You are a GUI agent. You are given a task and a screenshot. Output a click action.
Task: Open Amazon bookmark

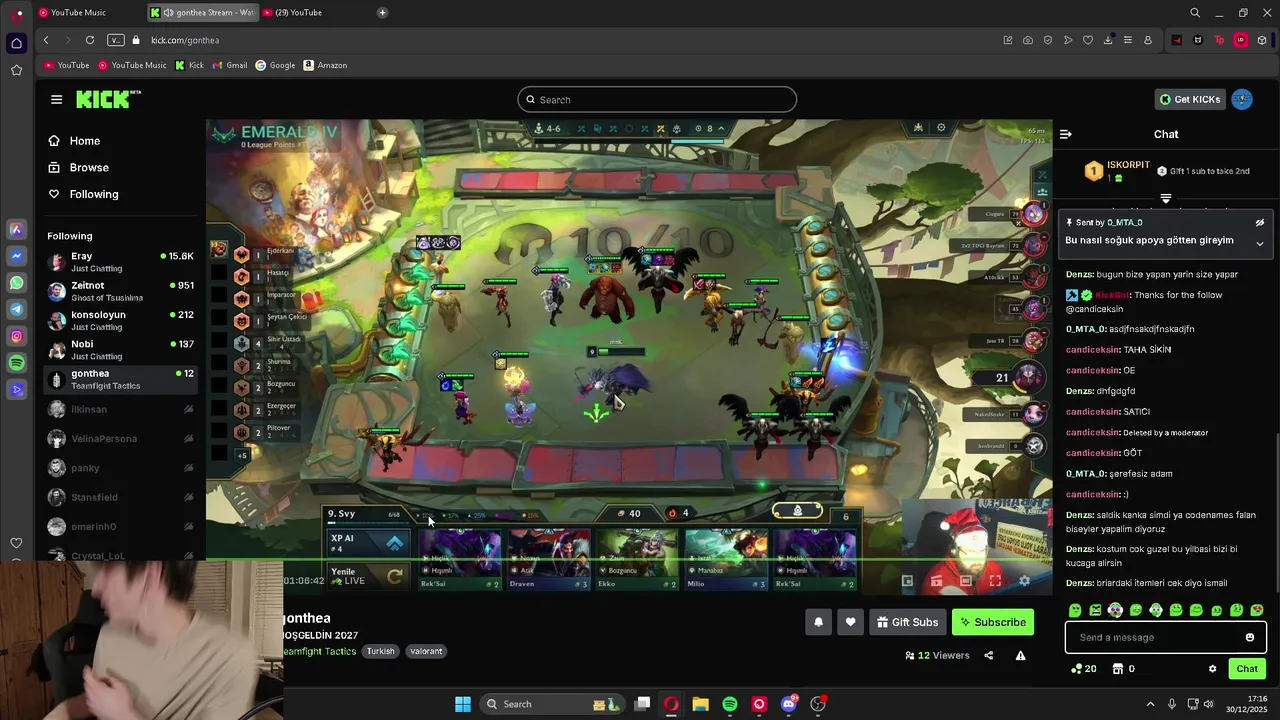325,65
